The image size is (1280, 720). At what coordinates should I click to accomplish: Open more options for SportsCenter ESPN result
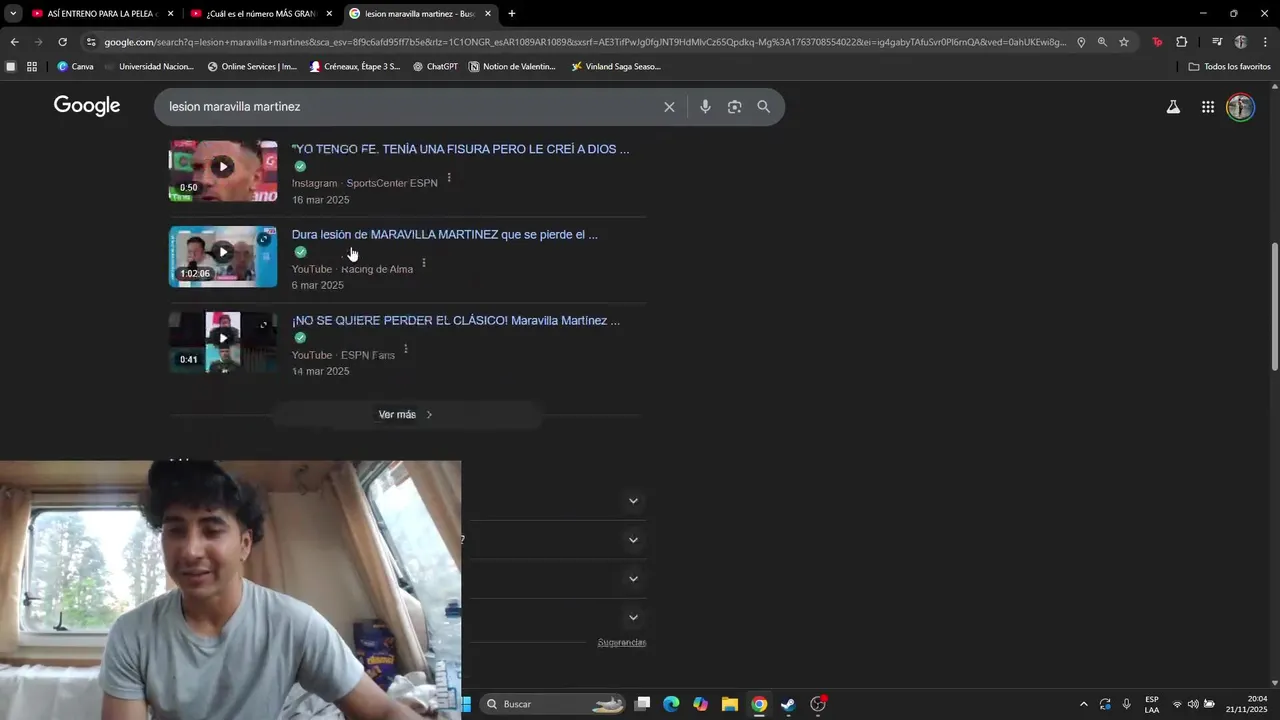[449, 178]
